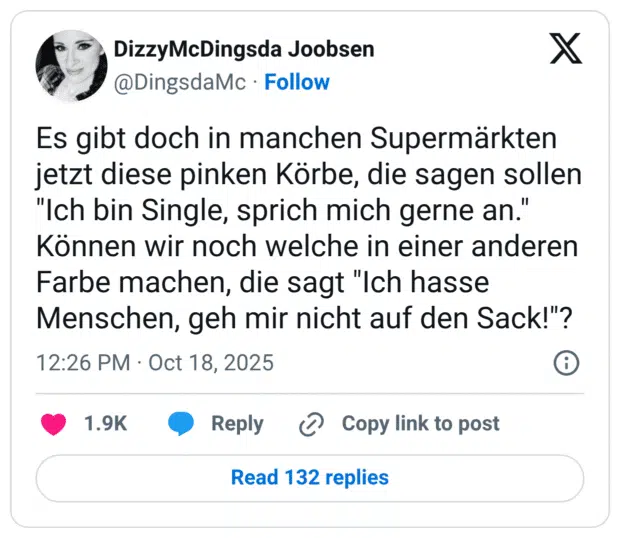Open the 12:26 PM timestamp link
The height and width of the screenshot is (538, 620).
coord(83,362)
